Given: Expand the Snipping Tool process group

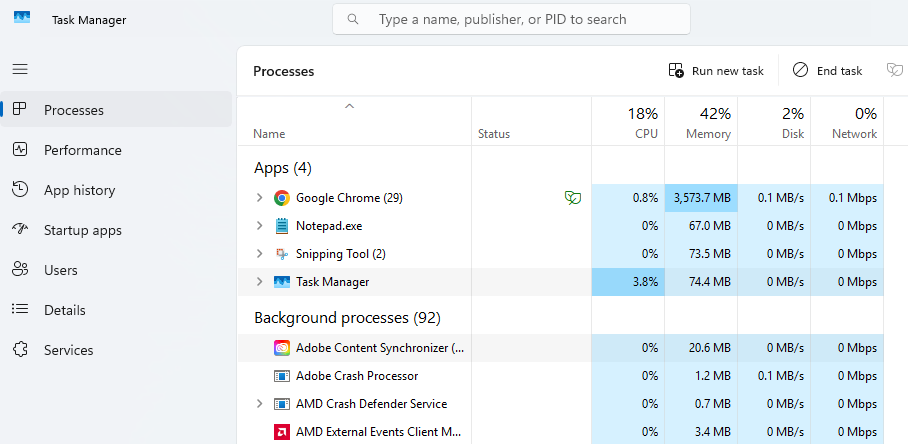Looking at the screenshot, I should click(x=260, y=254).
